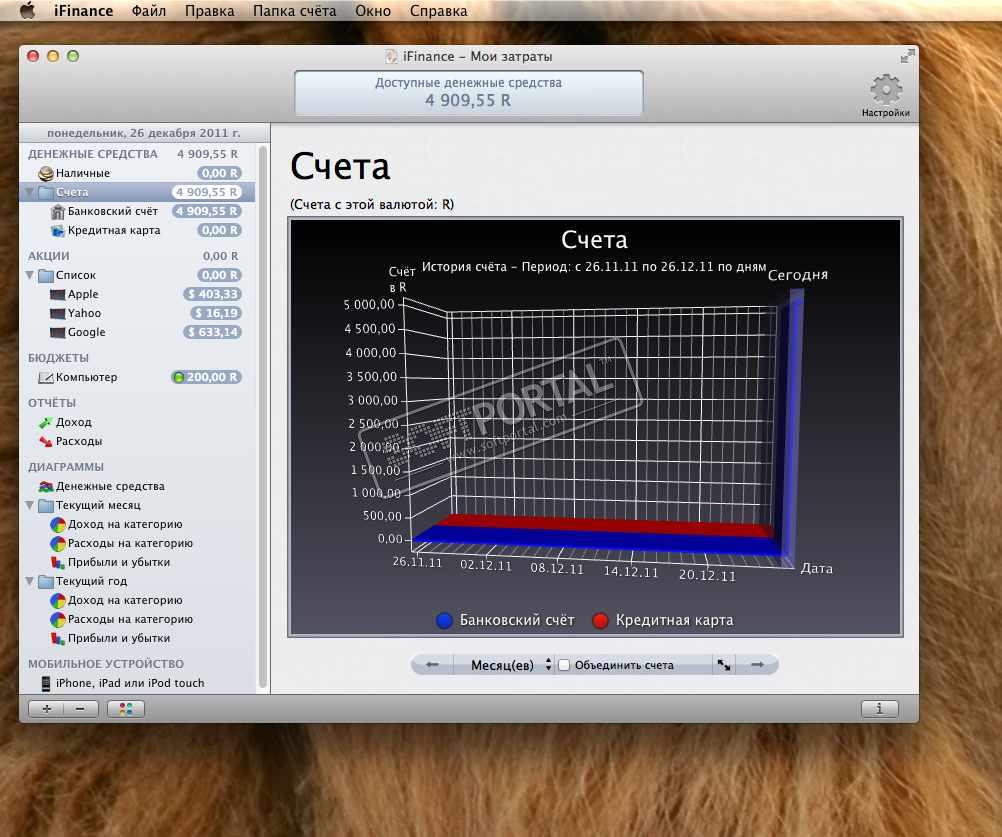
Task: Click the blue Банковский счёт legend swatch
Action: (445, 621)
